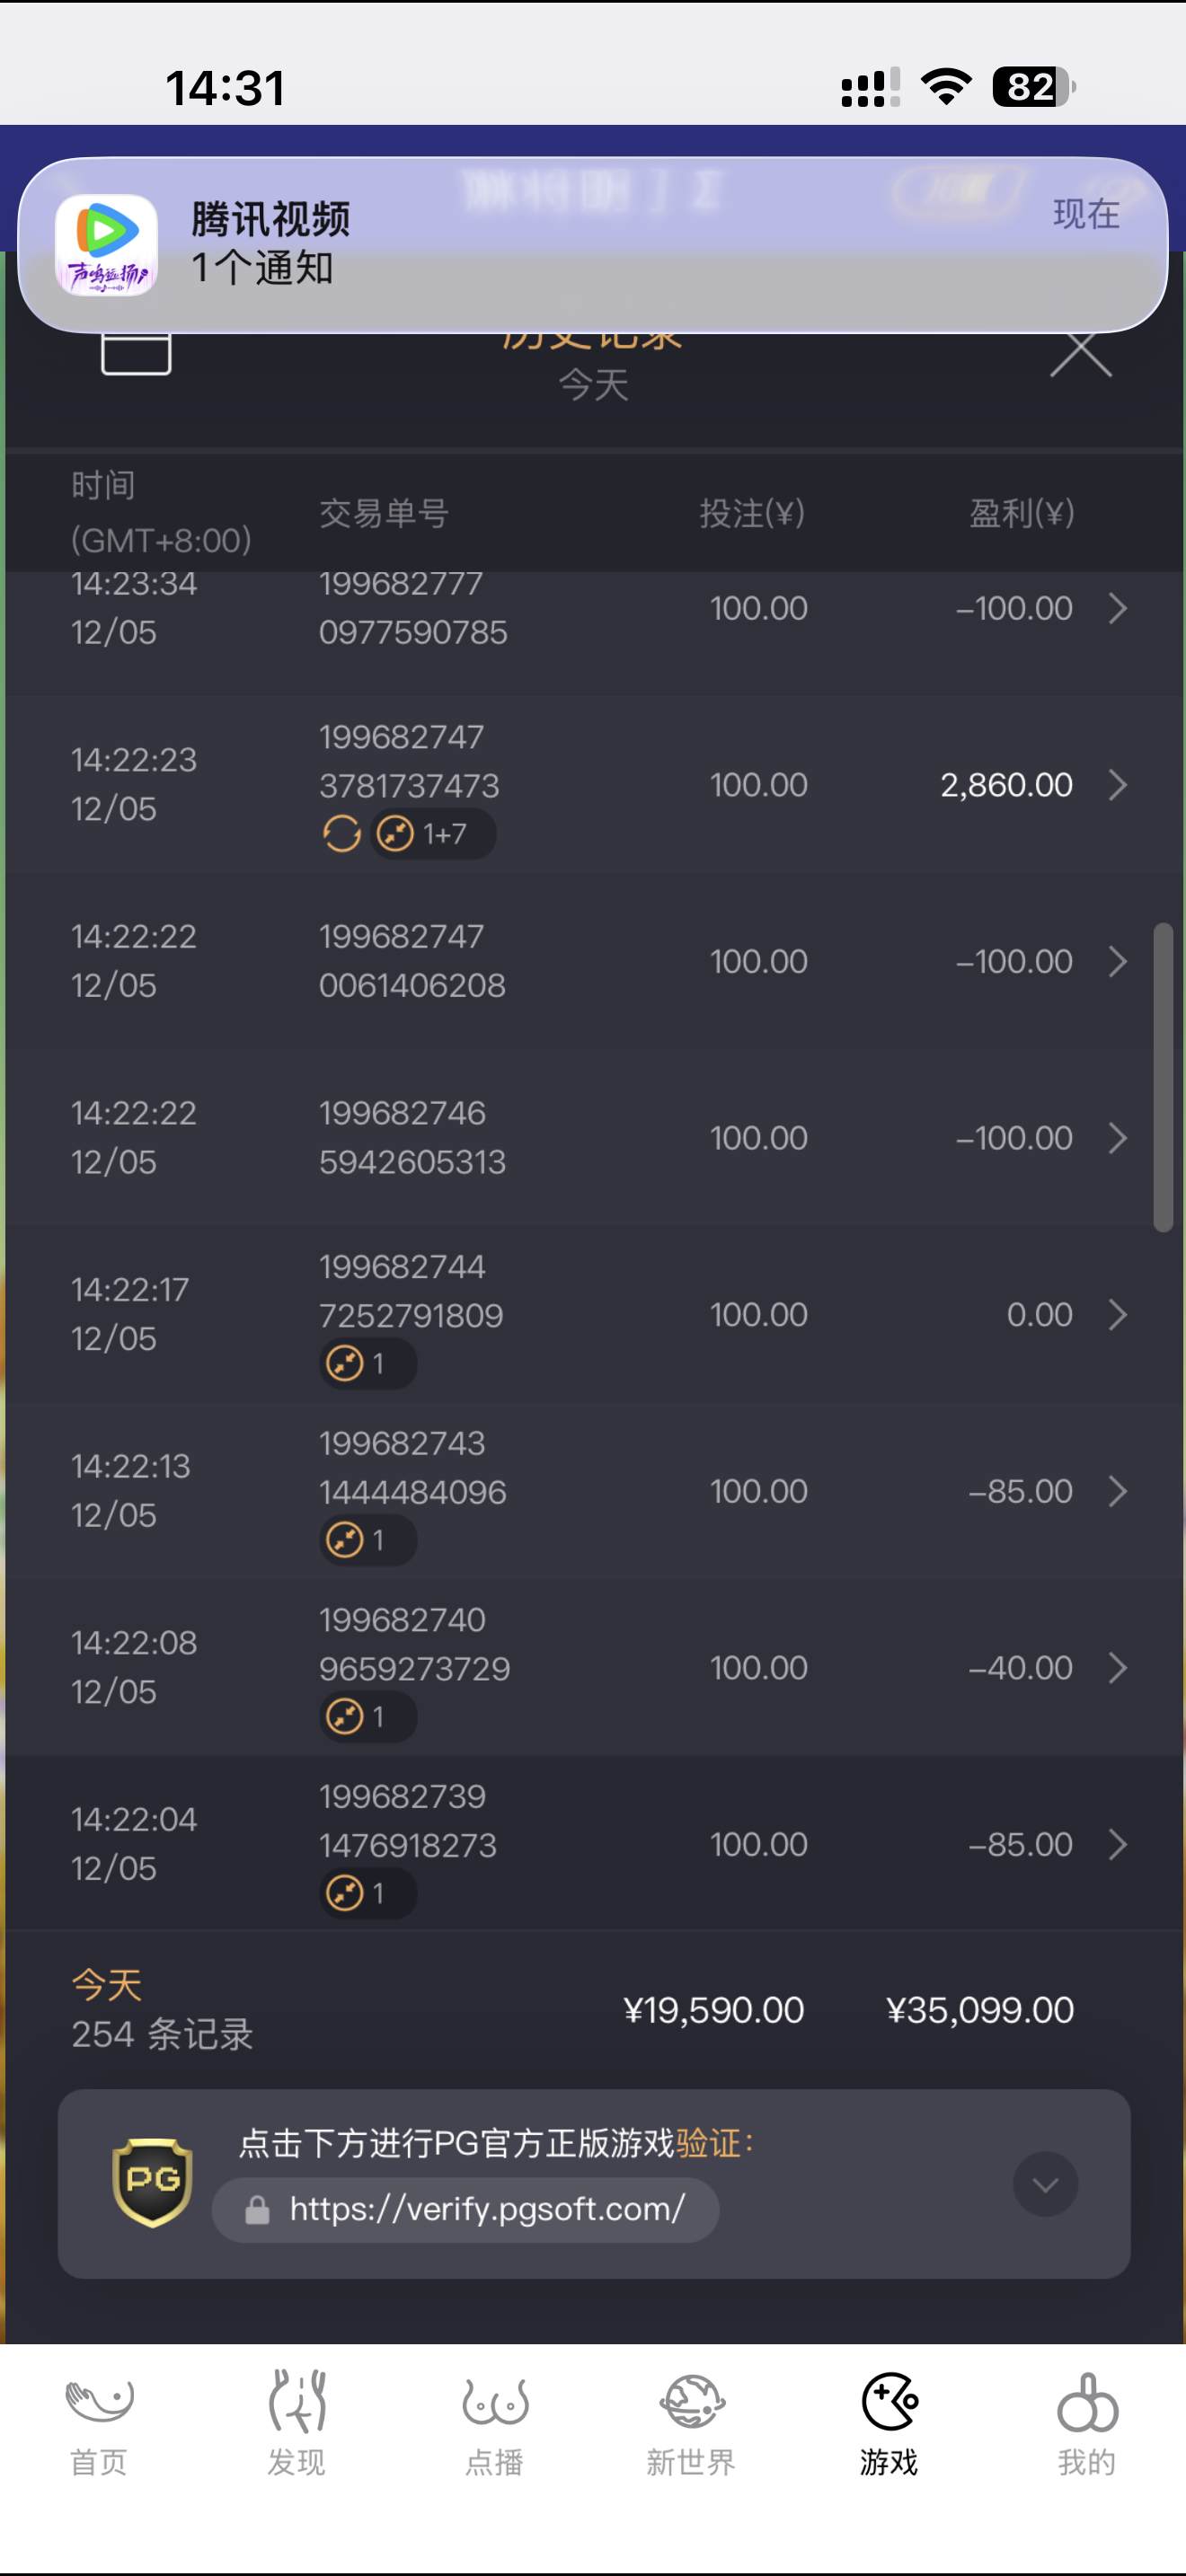Image resolution: width=1186 pixels, height=2576 pixels.
Task: Close the history records panel
Action: pyautogui.click(x=1080, y=354)
